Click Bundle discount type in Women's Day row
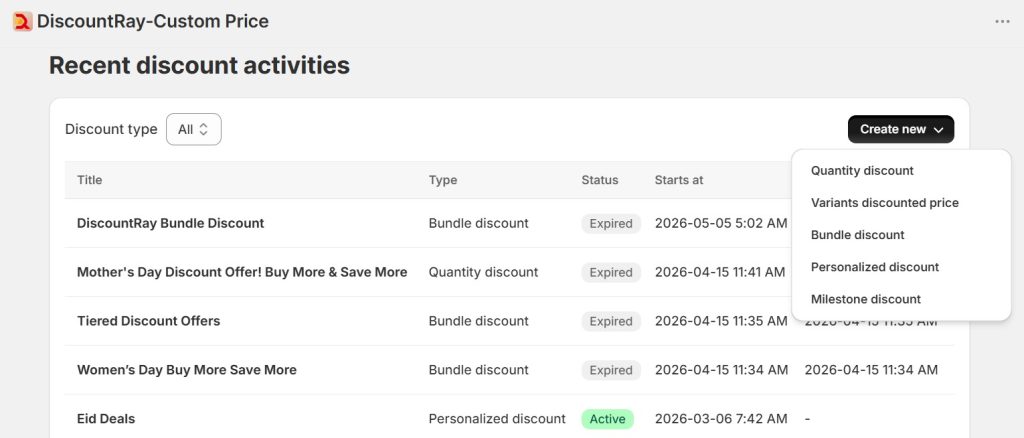 [x=479, y=369]
